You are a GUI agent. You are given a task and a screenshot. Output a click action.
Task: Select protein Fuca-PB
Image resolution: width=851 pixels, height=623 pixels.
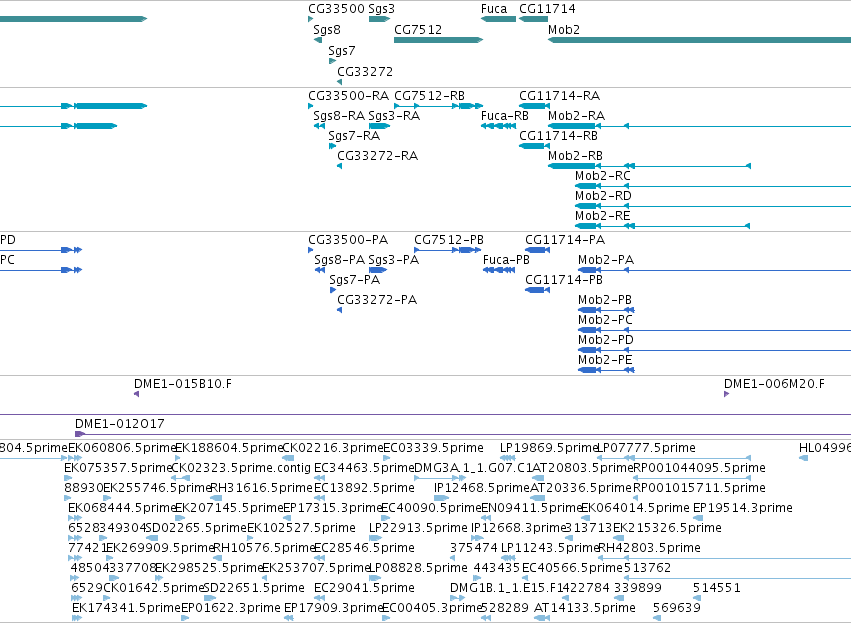[x=506, y=260]
